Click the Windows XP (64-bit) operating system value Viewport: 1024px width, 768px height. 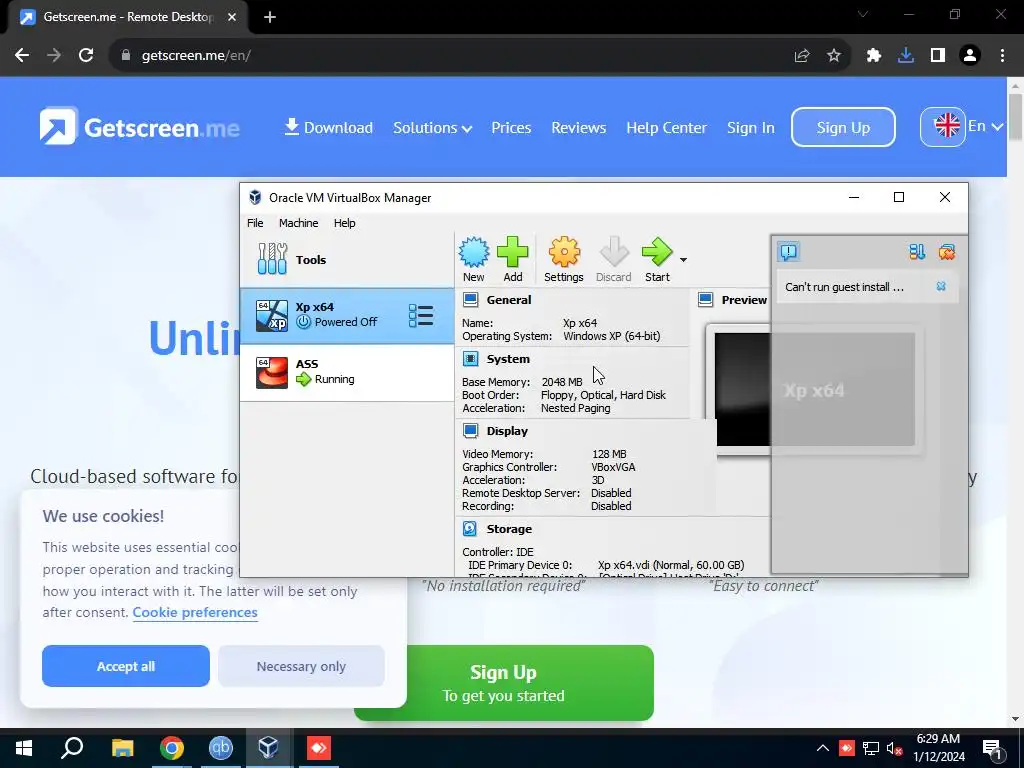[x=612, y=336]
